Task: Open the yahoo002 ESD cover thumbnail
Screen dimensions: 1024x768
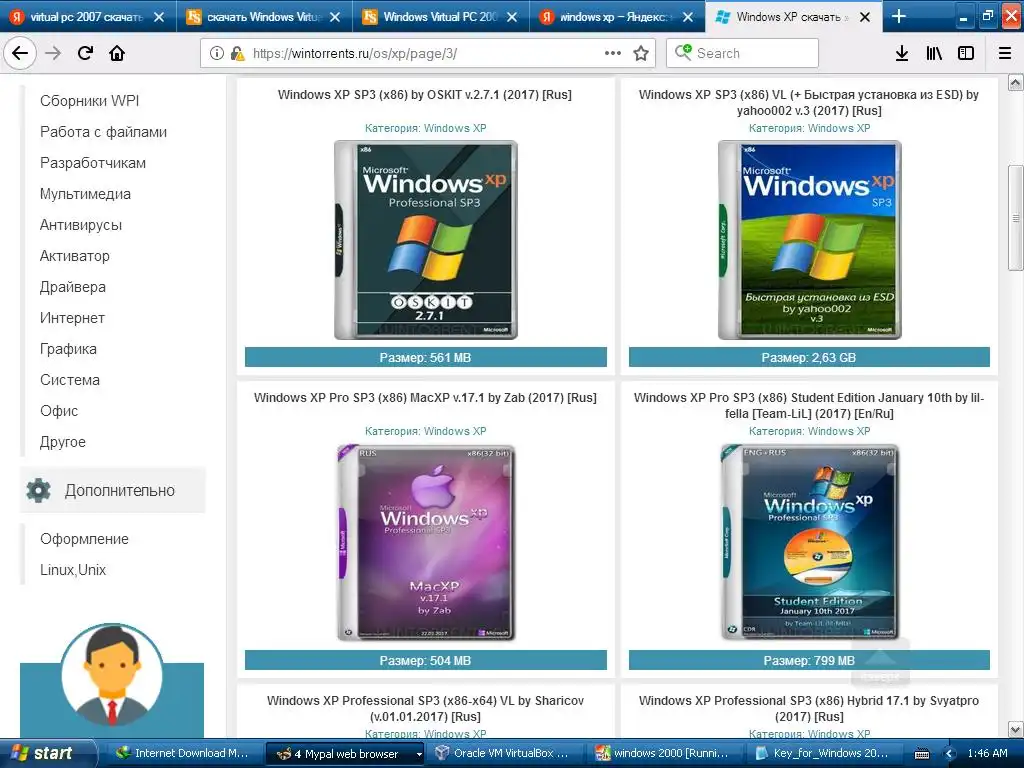Action: tap(810, 240)
